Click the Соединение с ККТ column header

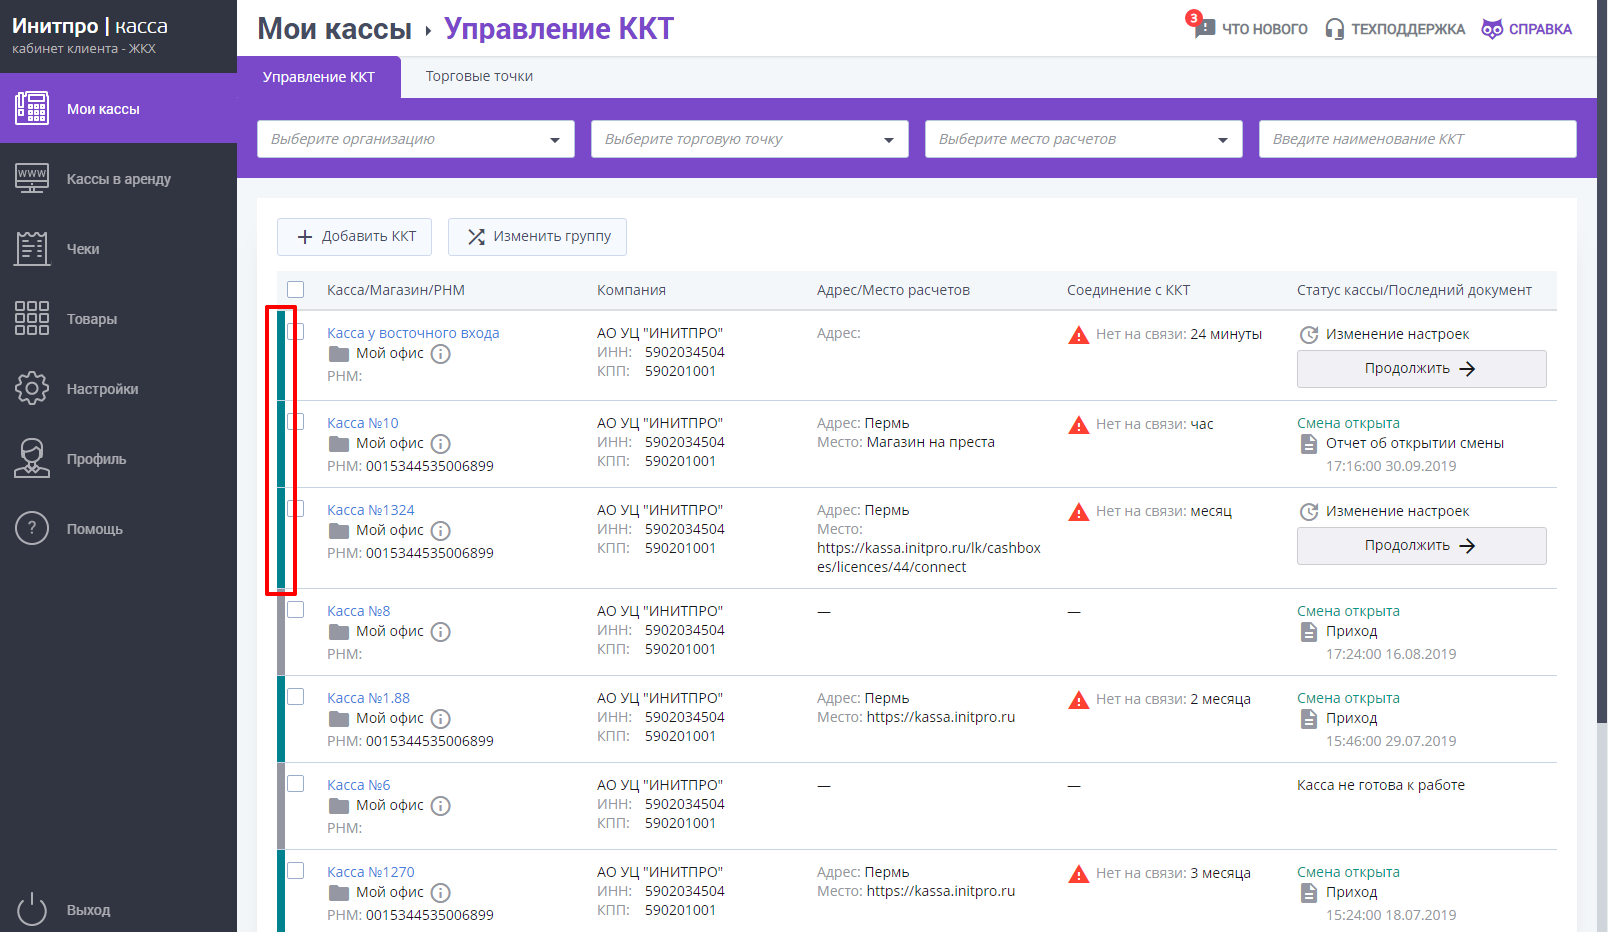(1128, 291)
